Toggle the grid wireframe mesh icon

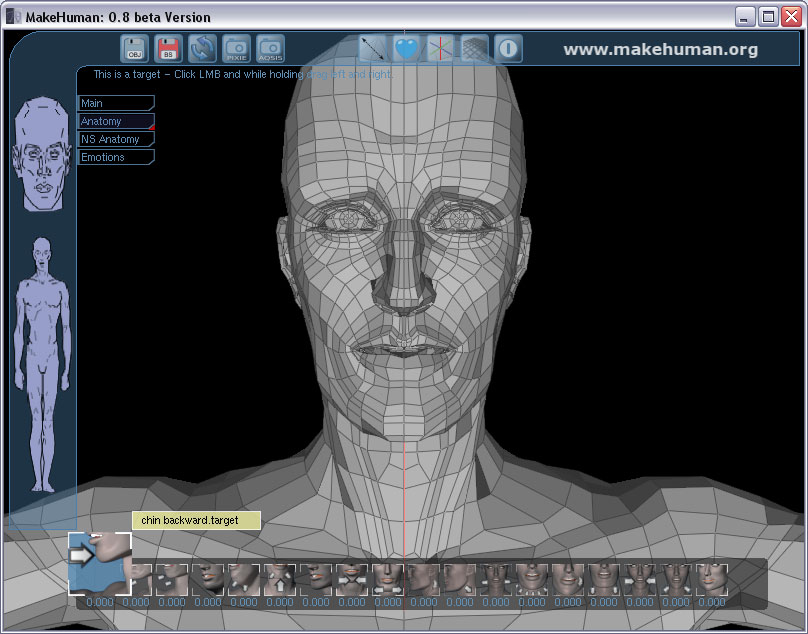475,48
